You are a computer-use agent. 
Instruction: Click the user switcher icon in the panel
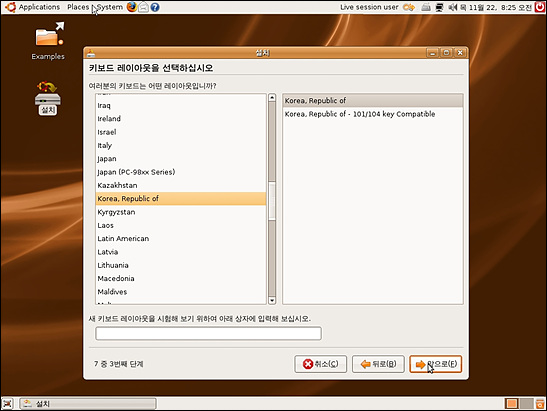click(409, 7)
